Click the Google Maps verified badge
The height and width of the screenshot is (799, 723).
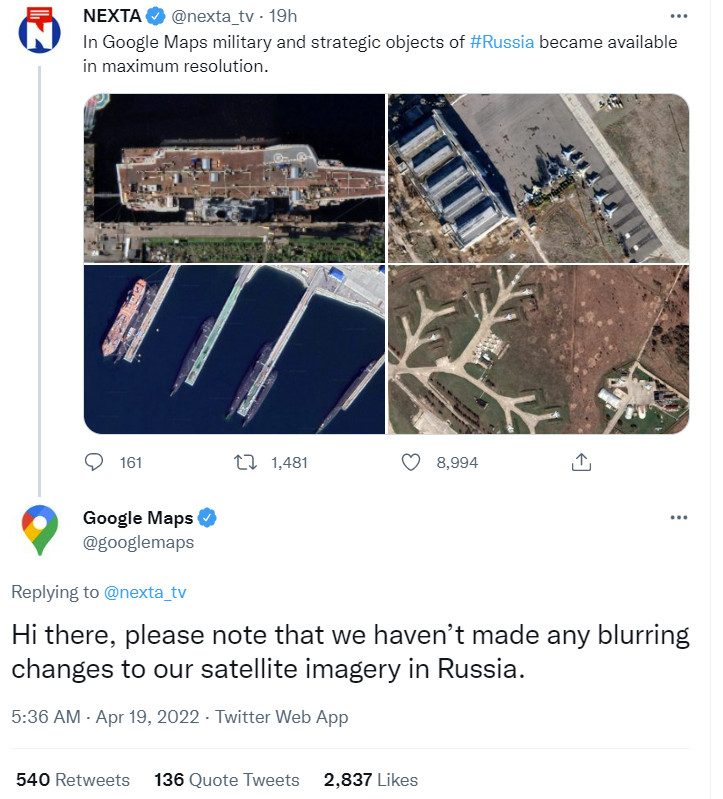tap(208, 518)
